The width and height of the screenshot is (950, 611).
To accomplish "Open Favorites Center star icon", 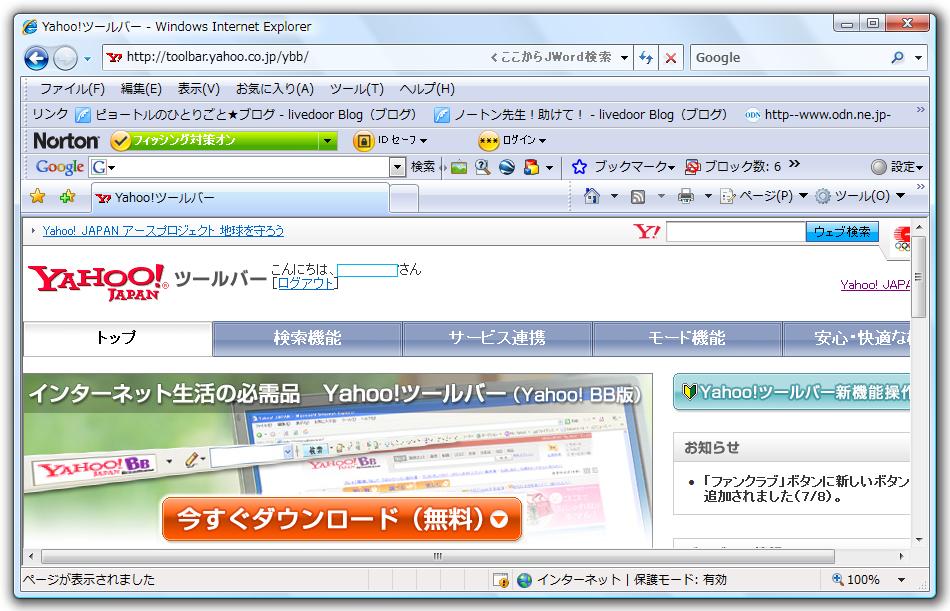I will pos(38,196).
